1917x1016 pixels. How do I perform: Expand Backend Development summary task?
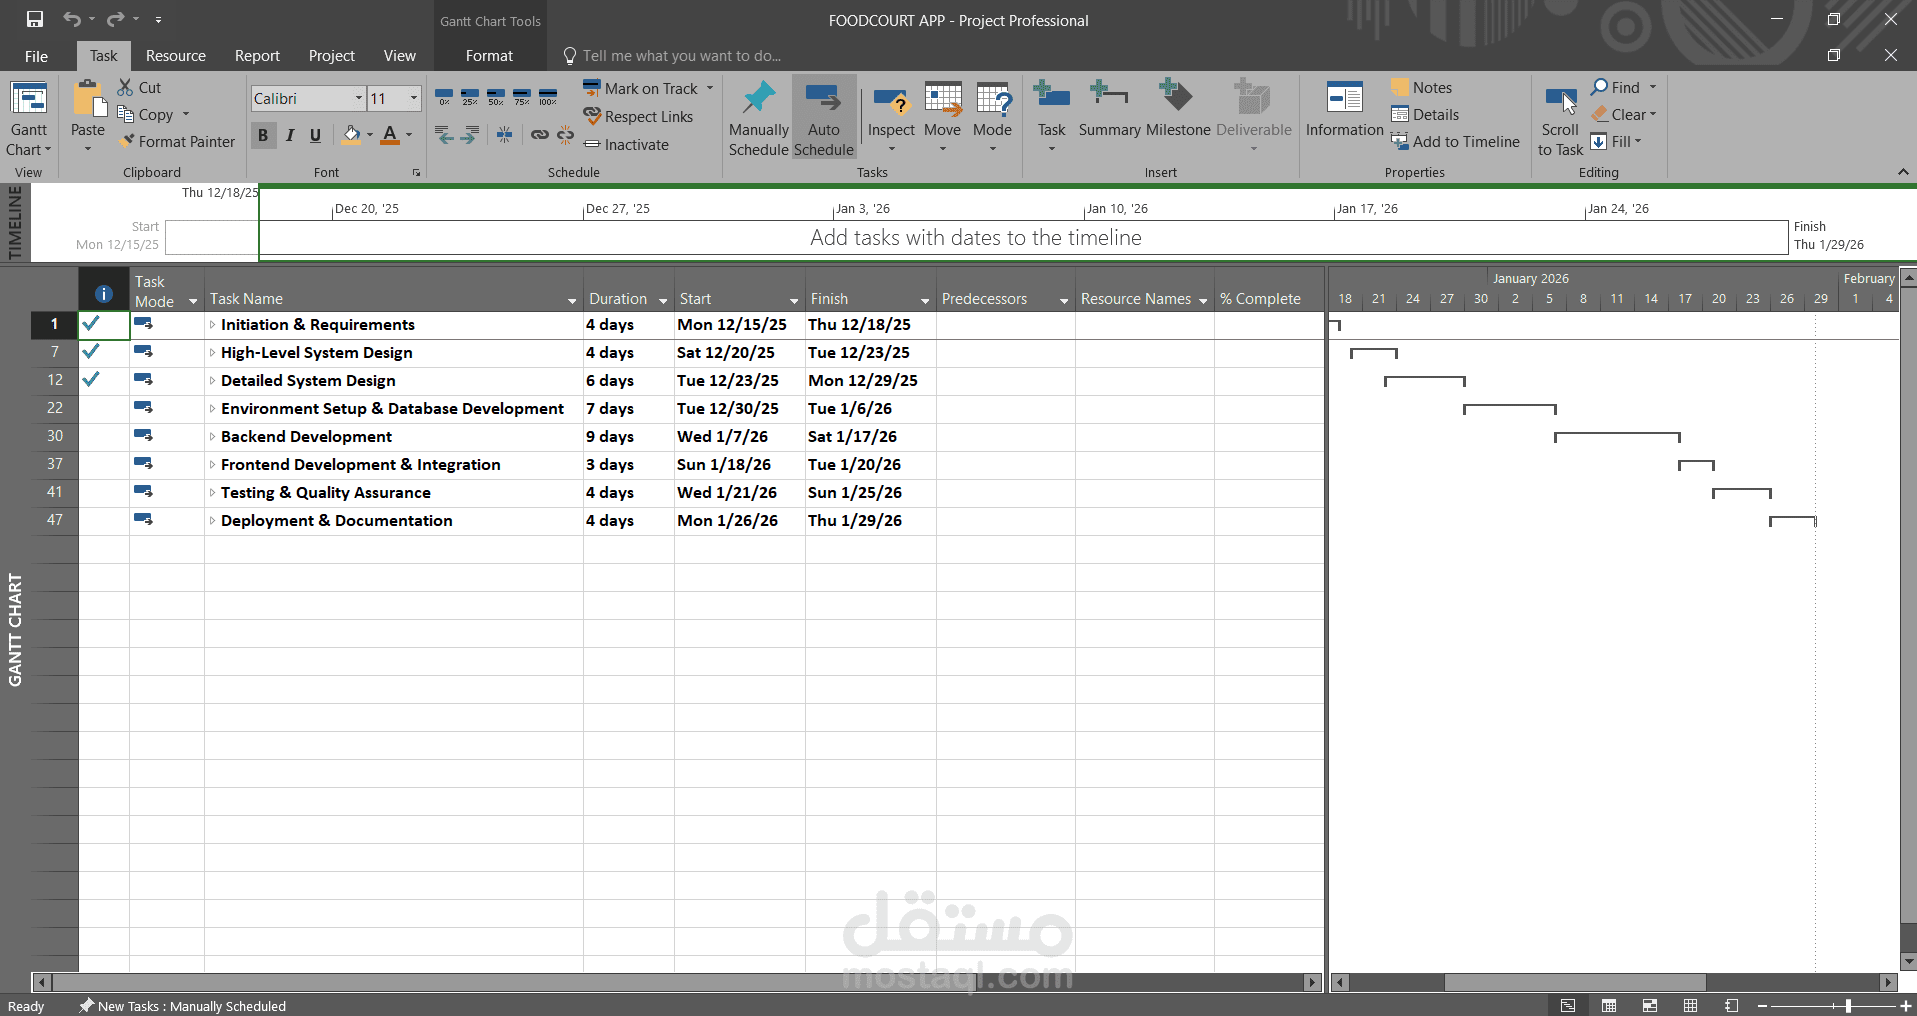212,437
